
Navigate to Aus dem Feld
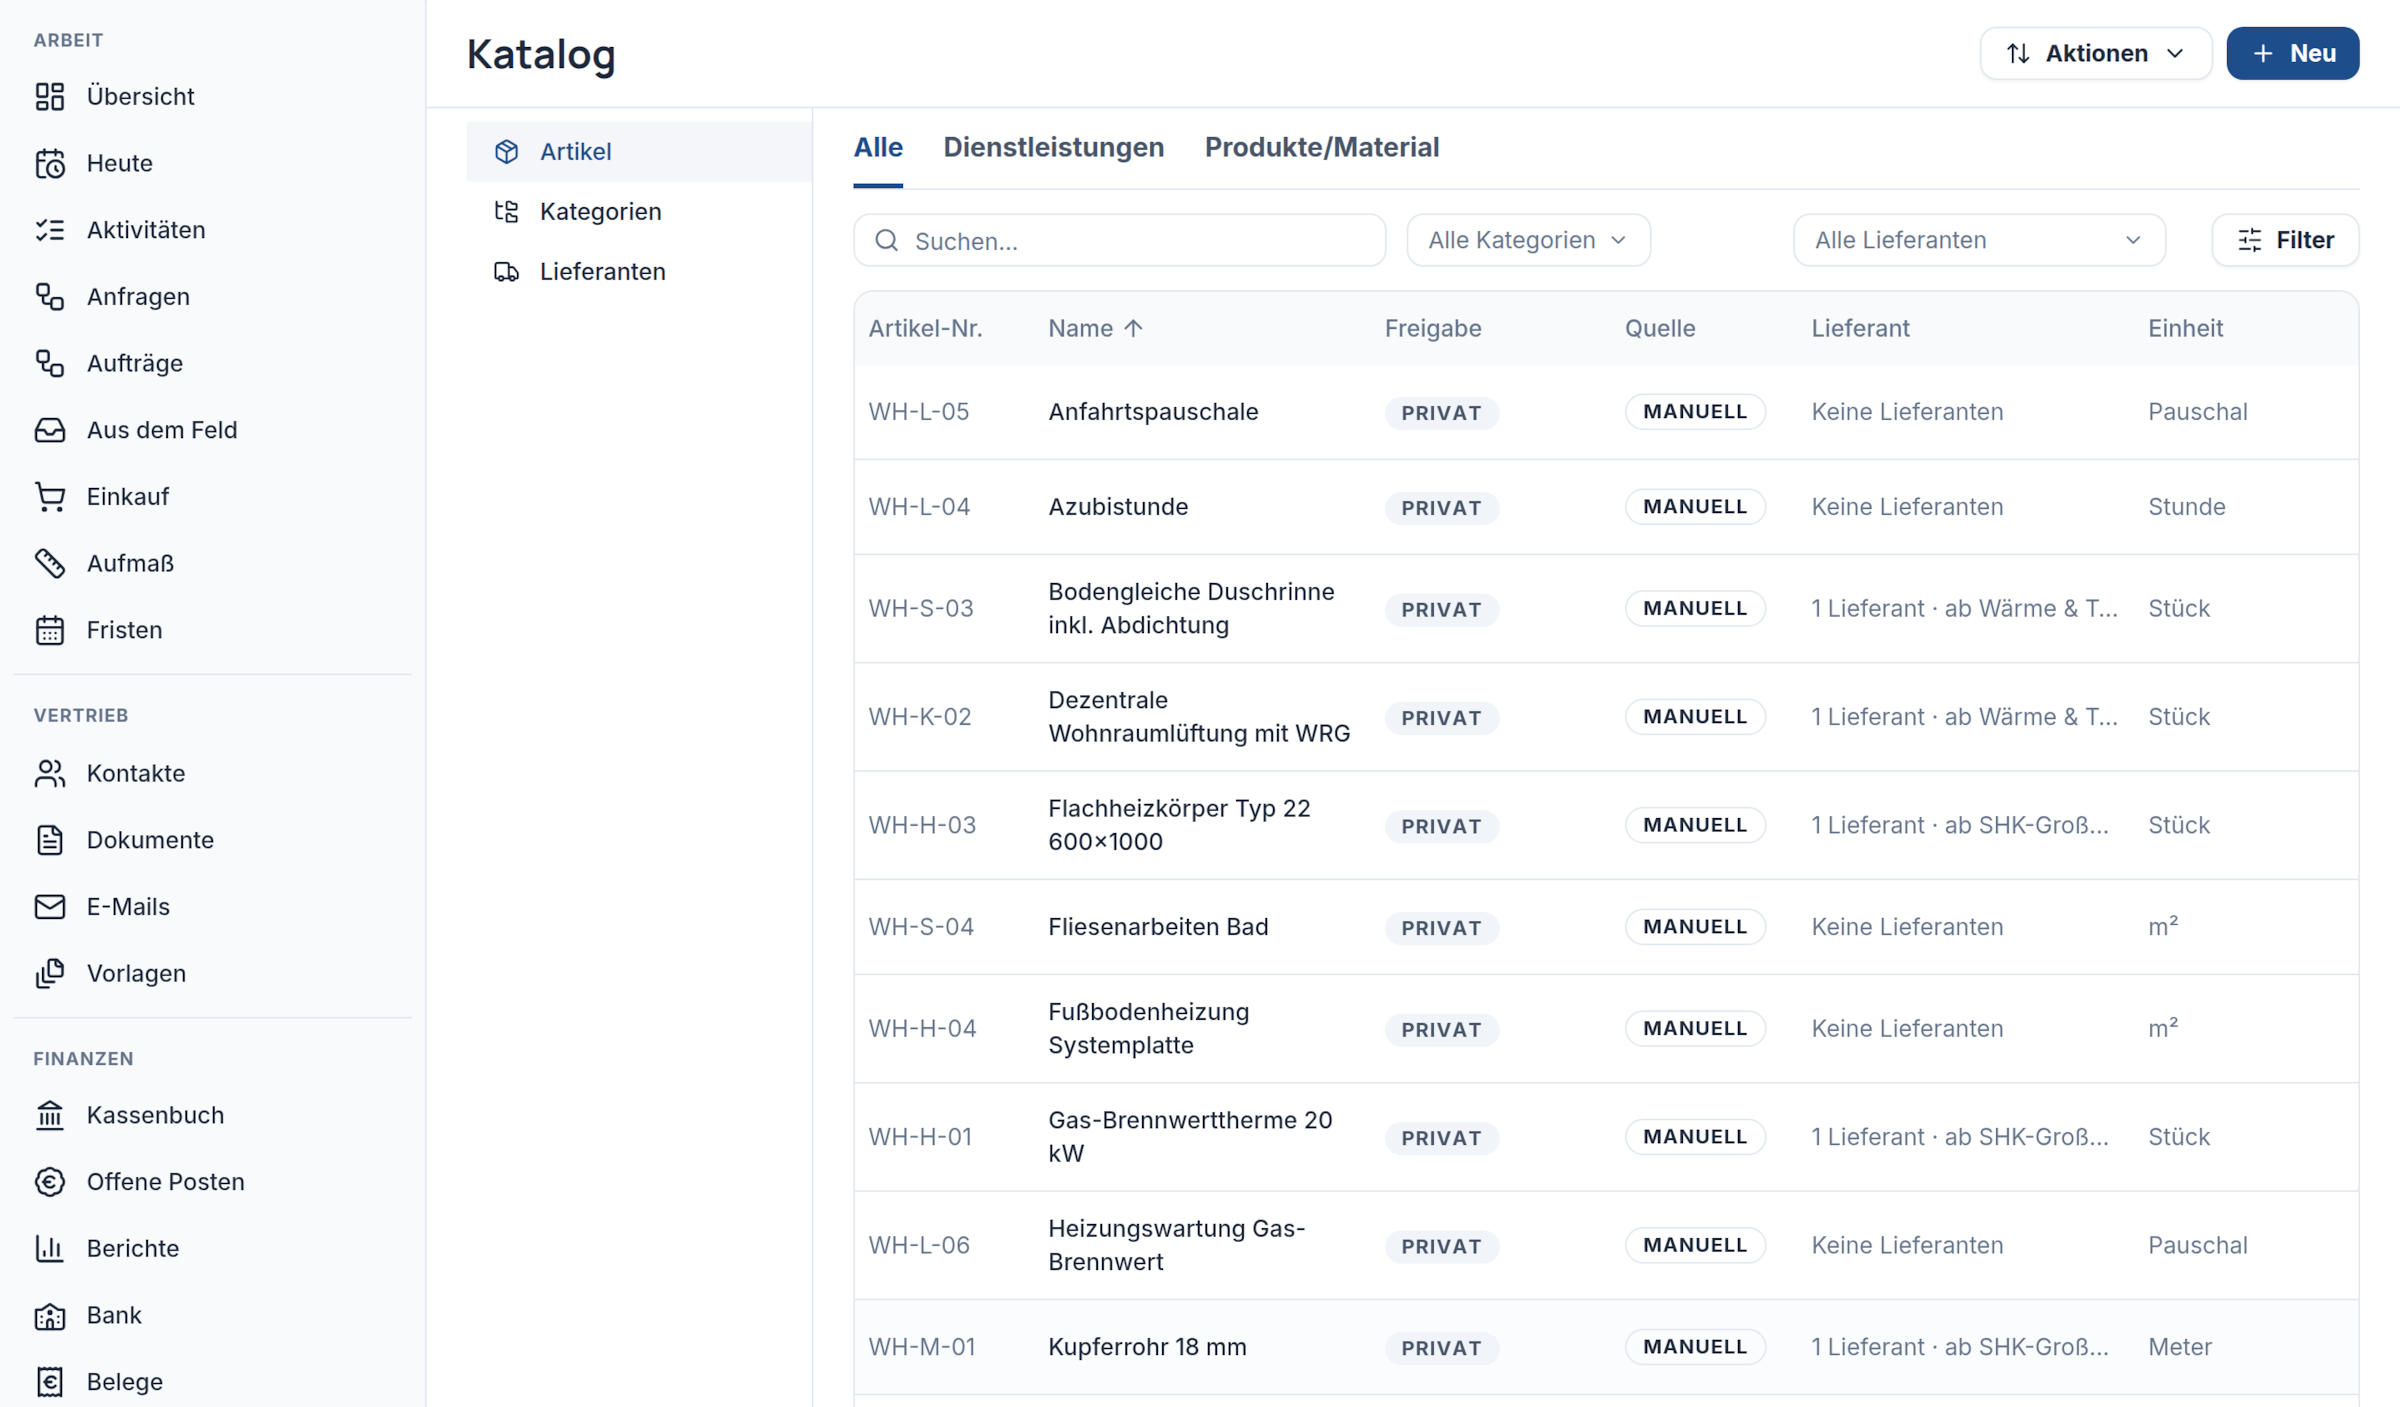tap(162, 430)
